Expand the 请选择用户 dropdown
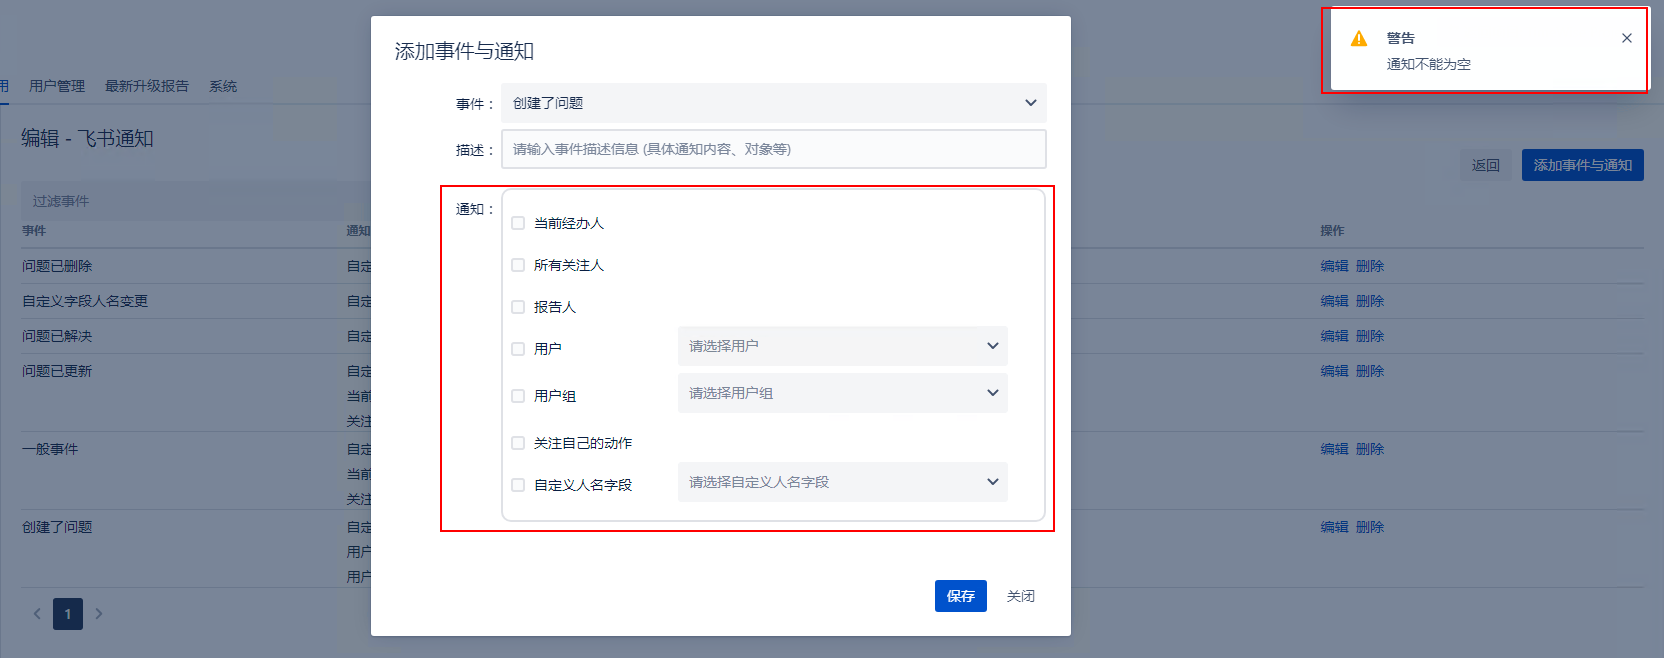Screen dimensions: 1664x658 pyautogui.click(x=842, y=346)
